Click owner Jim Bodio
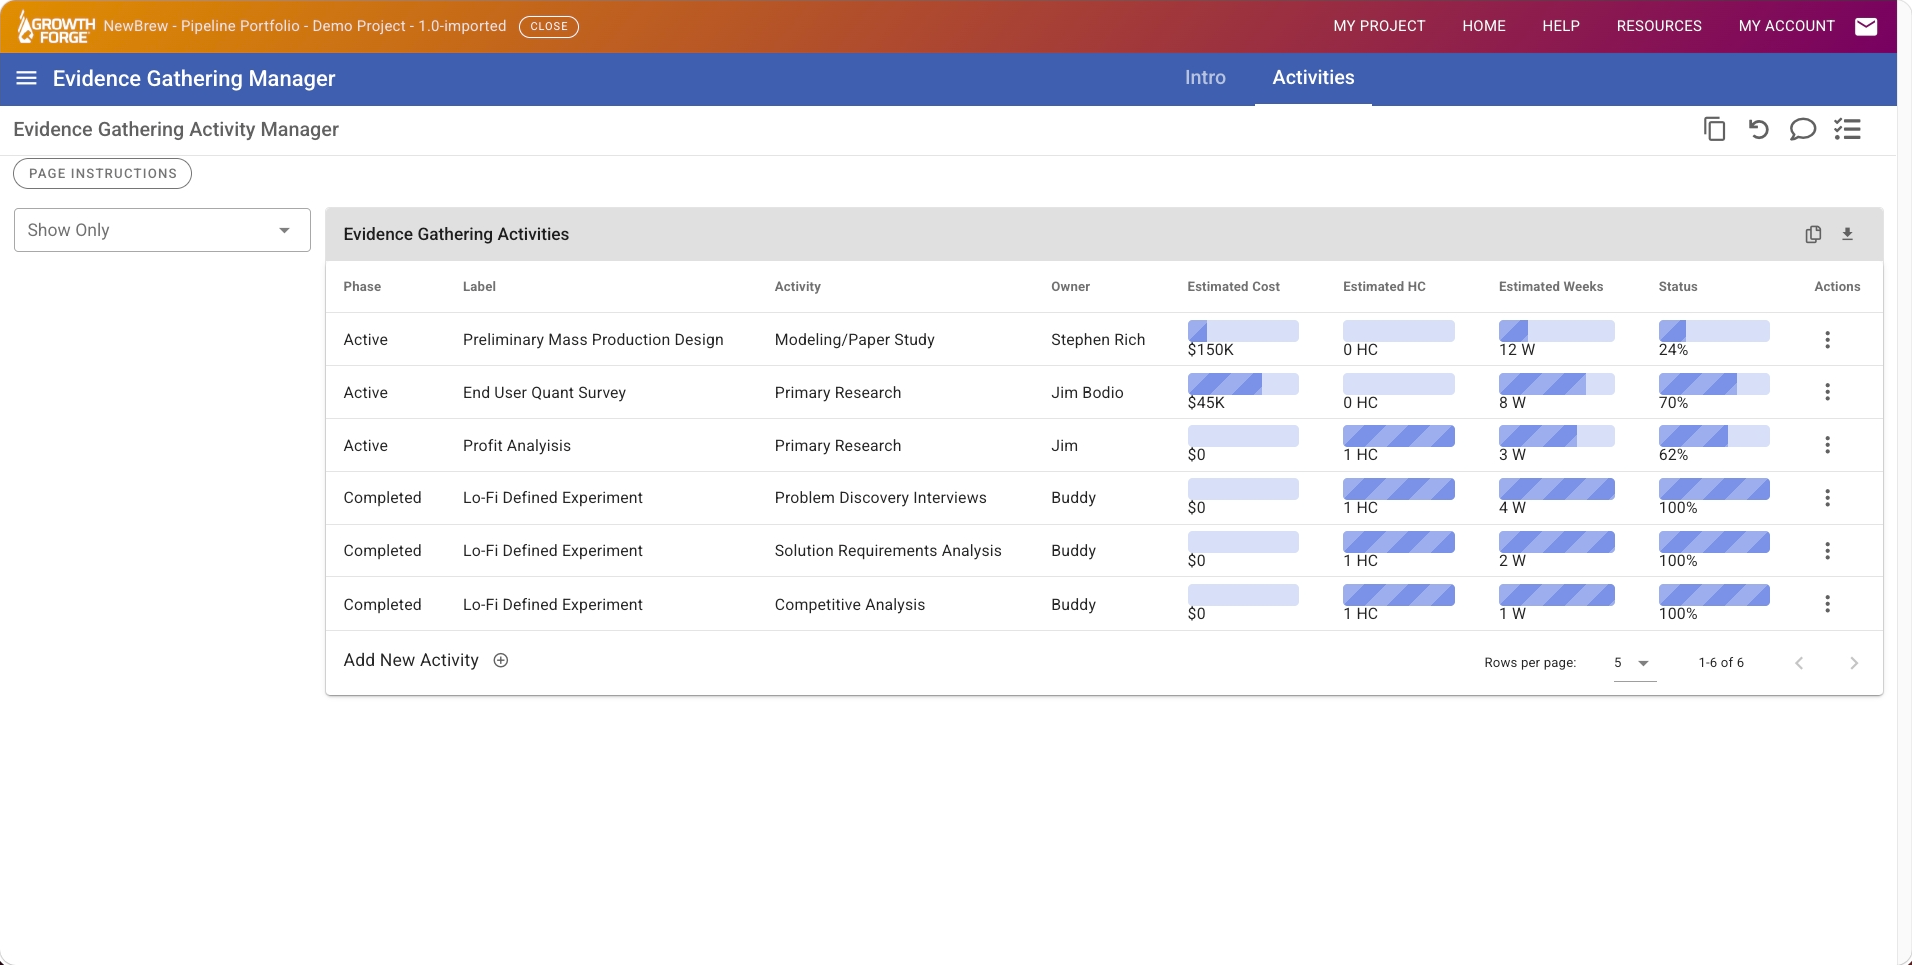This screenshot has height=965, width=1912. (1087, 393)
